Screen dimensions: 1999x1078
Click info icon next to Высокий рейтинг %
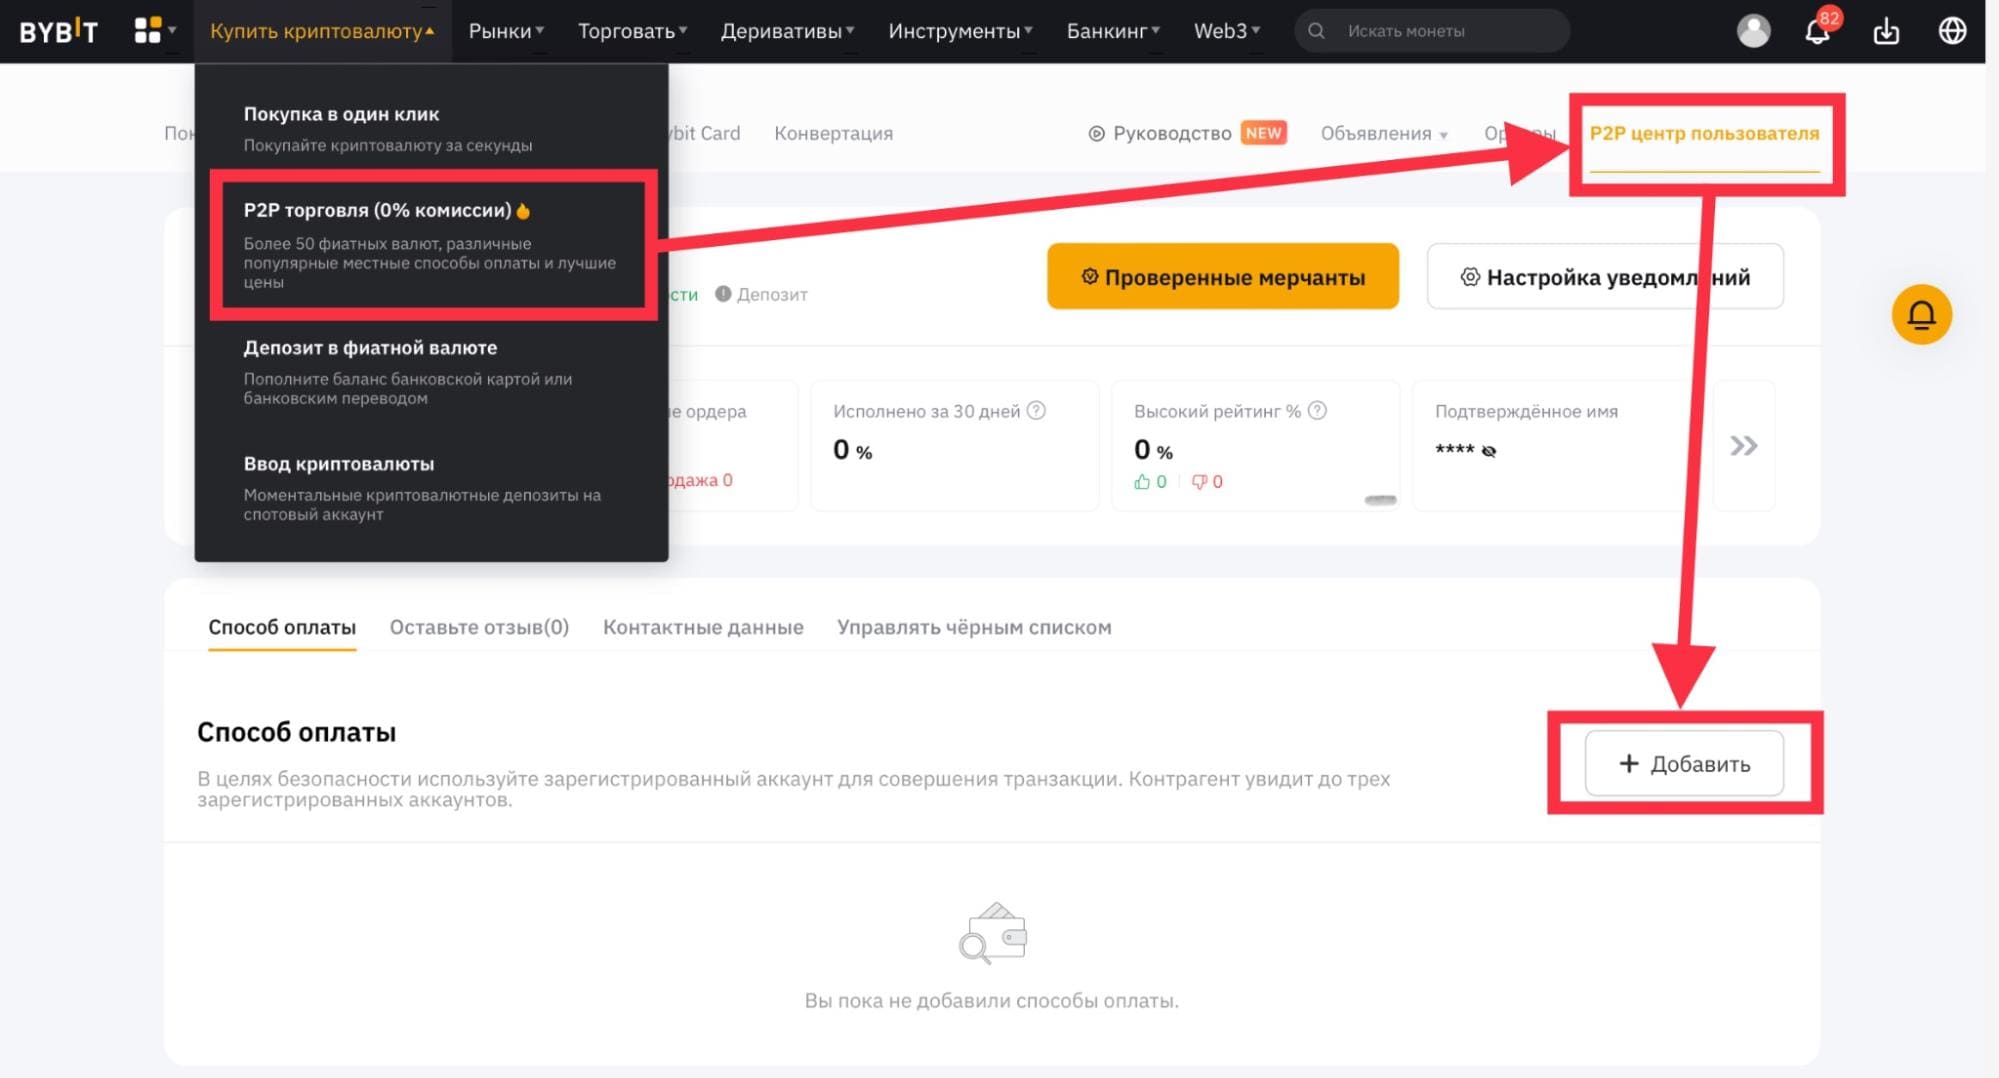1318,410
